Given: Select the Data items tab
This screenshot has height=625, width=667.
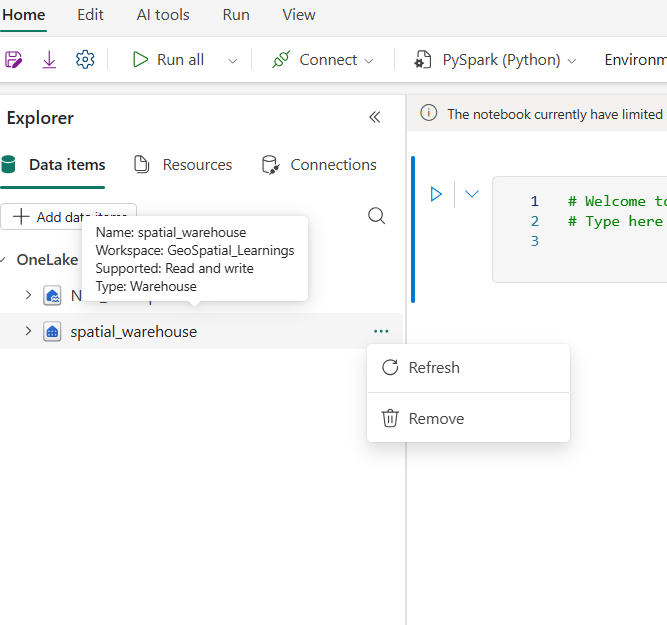Looking at the screenshot, I should coord(53,165).
